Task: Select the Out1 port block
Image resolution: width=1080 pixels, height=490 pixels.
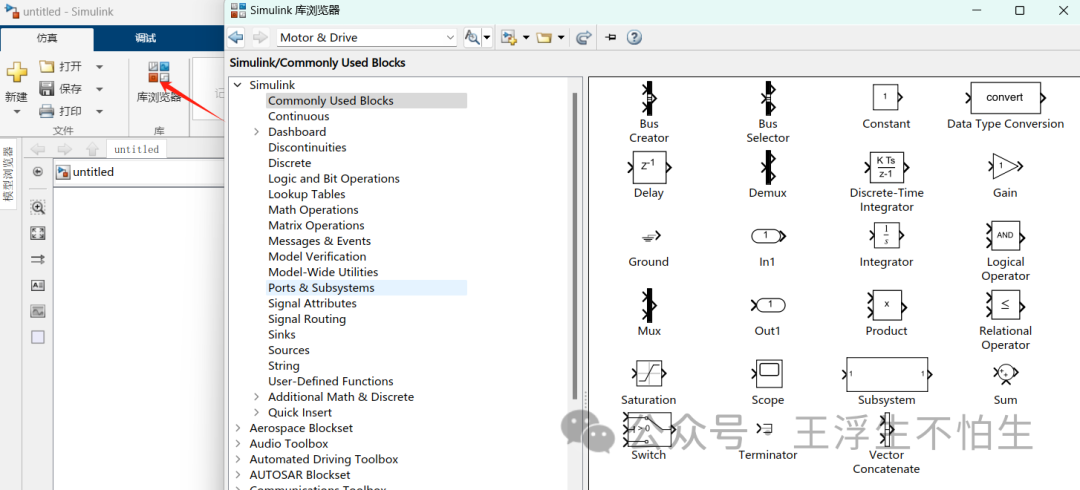Action: 767,305
